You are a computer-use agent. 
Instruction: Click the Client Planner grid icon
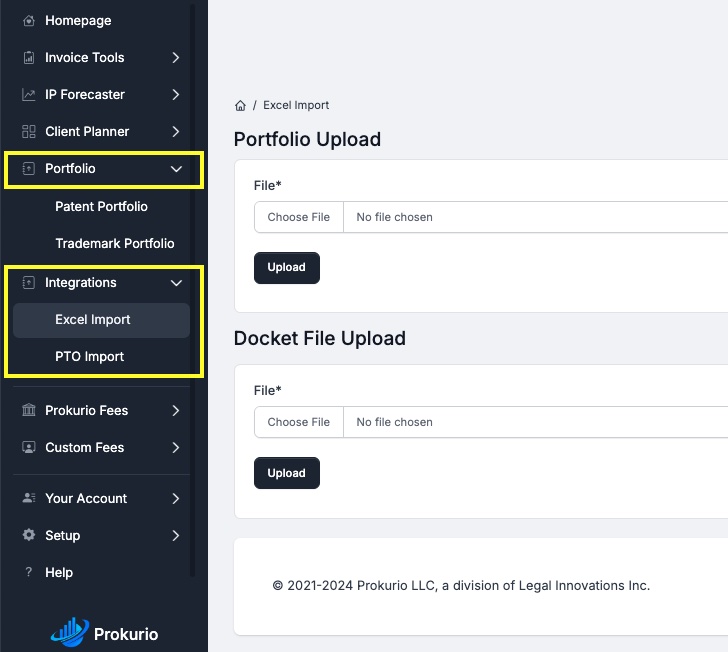click(x=29, y=131)
